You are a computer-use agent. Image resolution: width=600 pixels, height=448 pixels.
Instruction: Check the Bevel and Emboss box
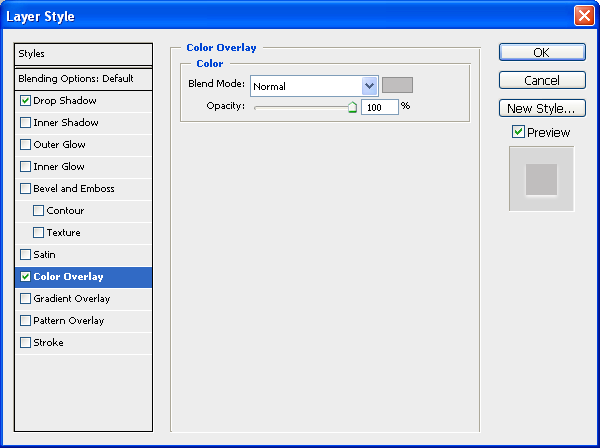(25, 189)
